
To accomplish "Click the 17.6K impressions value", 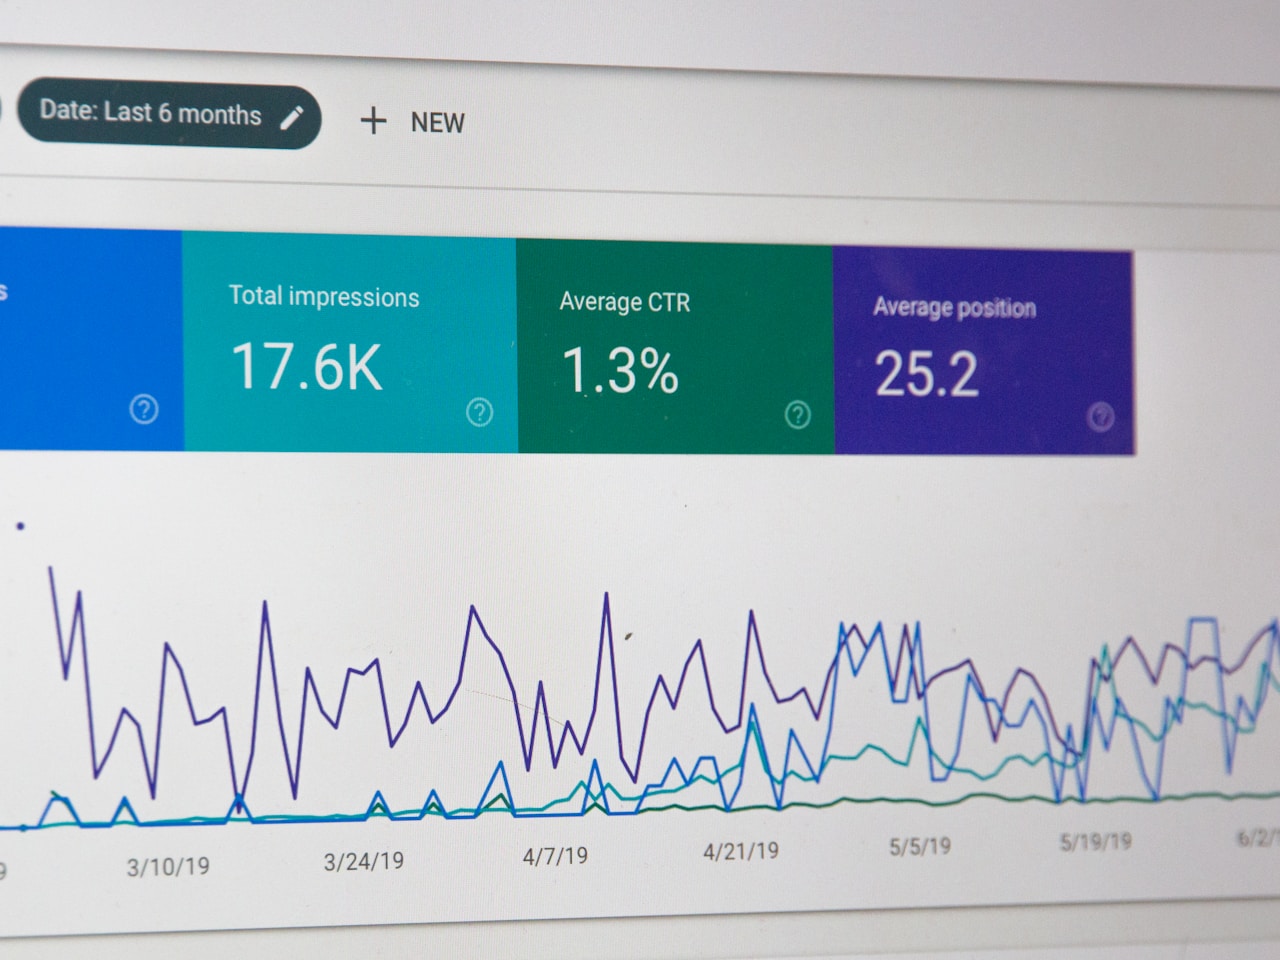I will (x=307, y=368).
